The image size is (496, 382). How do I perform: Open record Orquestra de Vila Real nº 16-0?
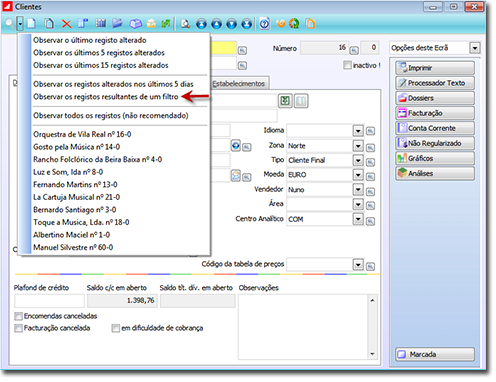pos(82,134)
